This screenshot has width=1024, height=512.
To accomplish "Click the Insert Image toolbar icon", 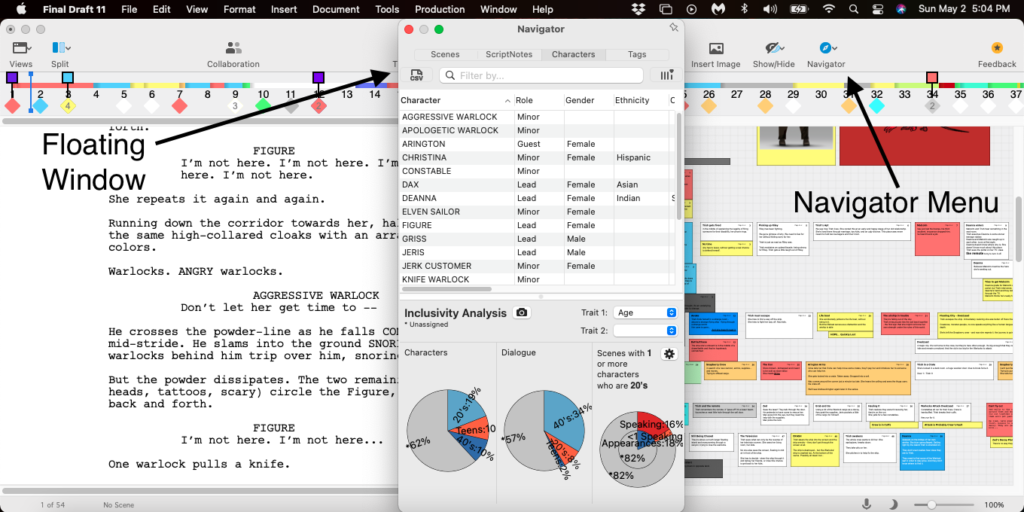I will 715,49.
